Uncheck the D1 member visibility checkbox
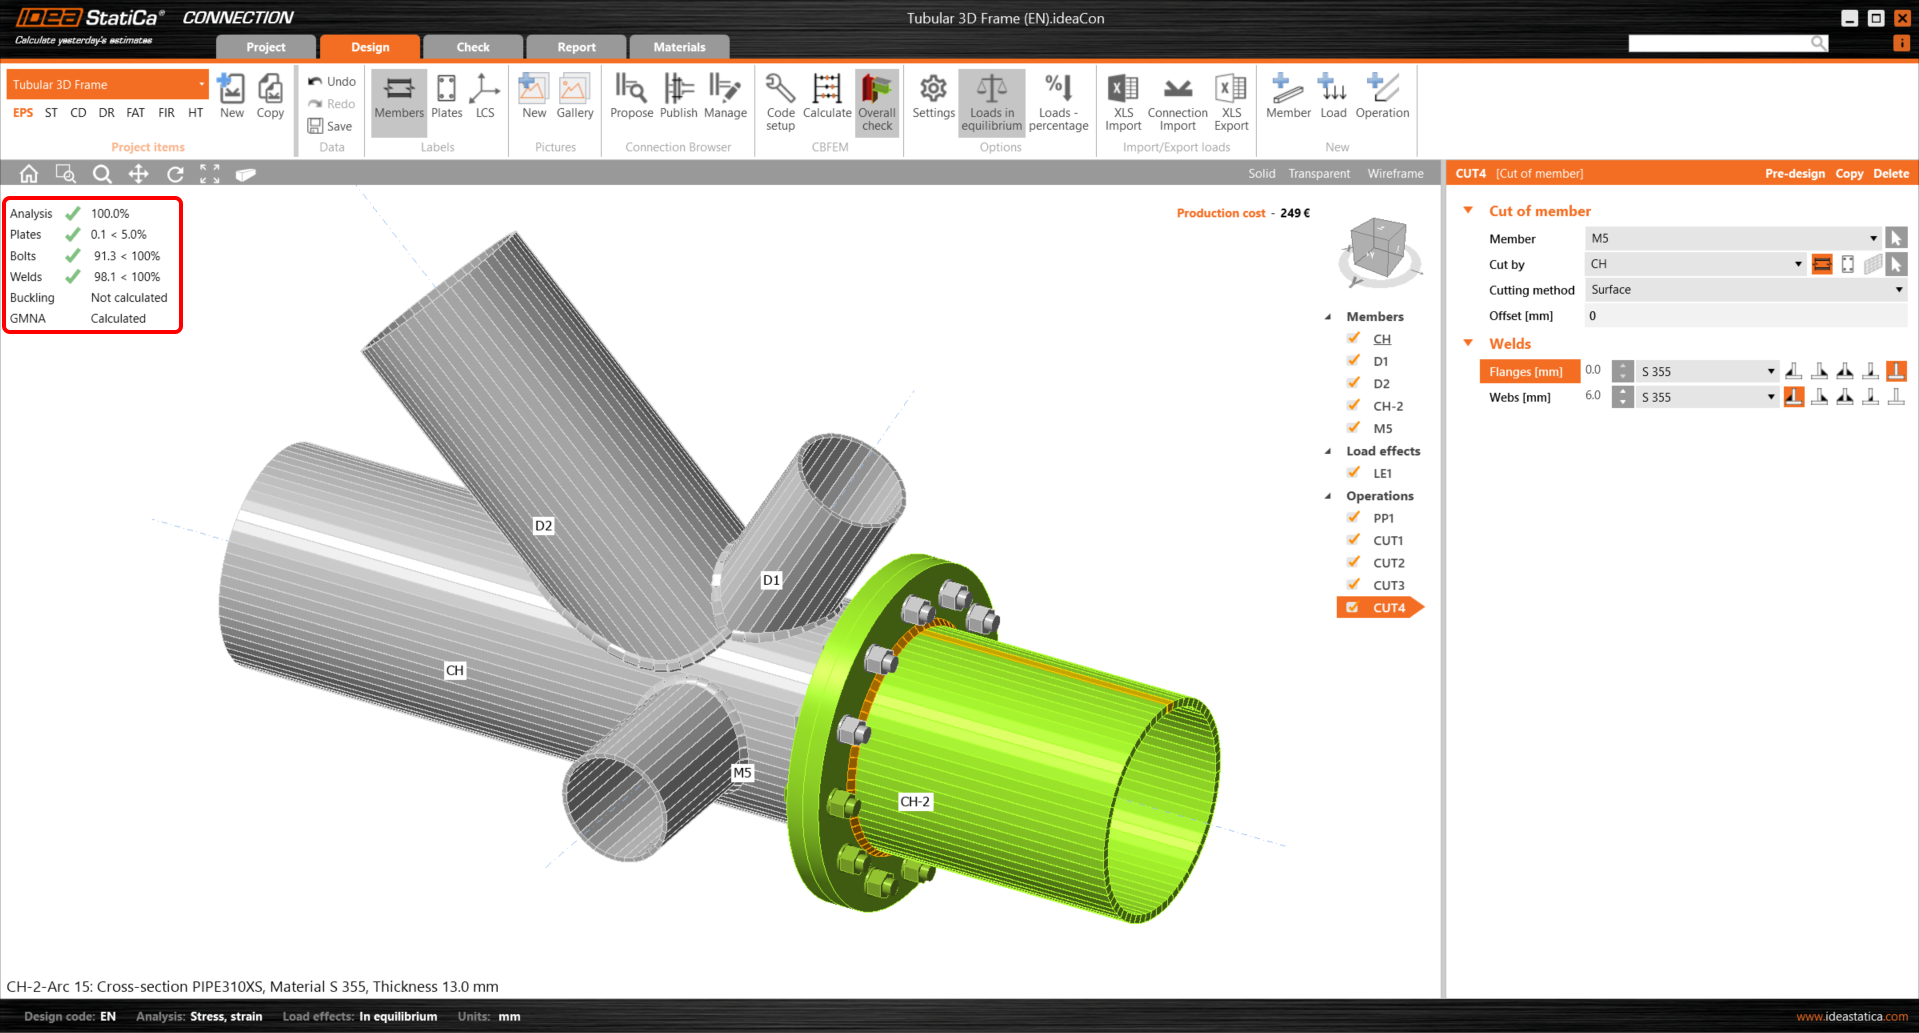This screenshot has width=1919, height=1033. [1353, 361]
